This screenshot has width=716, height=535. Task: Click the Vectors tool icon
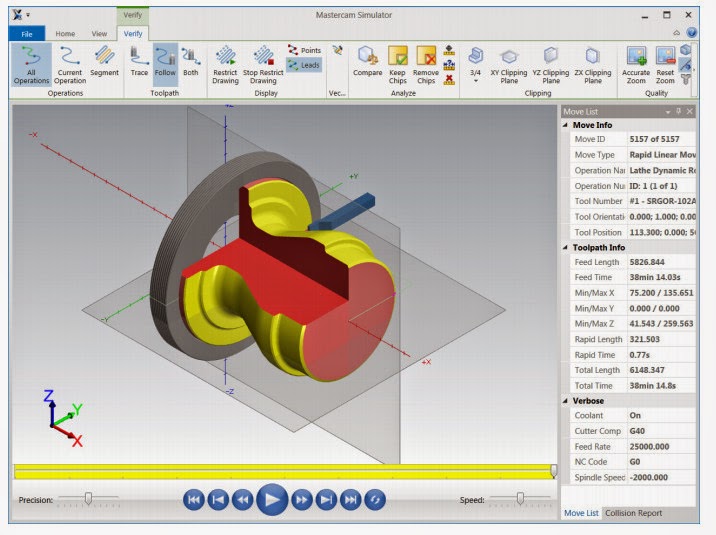pyautogui.click(x=337, y=50)
